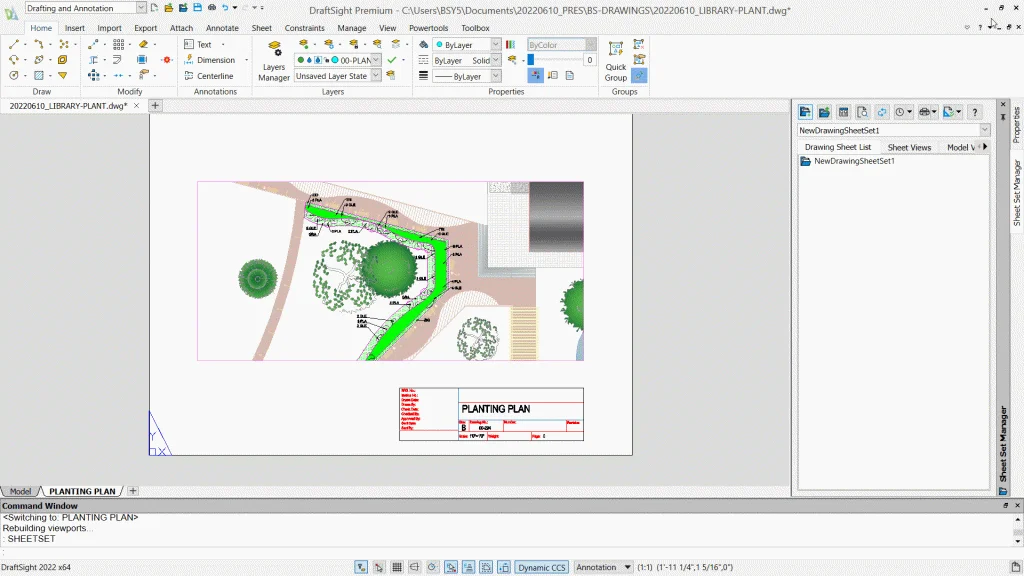Click the Quick Group tool
Image resolution: width=1024 pixels, height=576 pixels.
point(616,61)
